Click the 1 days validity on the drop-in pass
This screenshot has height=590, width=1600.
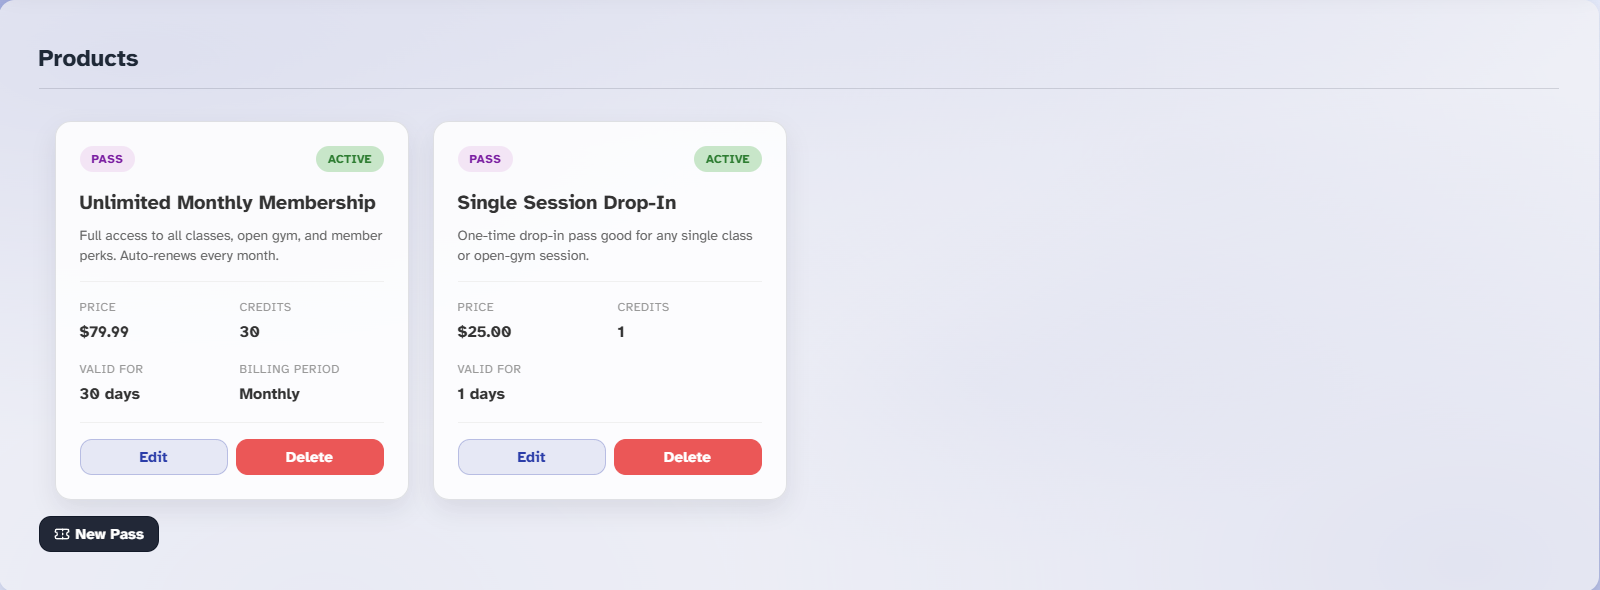(480, 393)
